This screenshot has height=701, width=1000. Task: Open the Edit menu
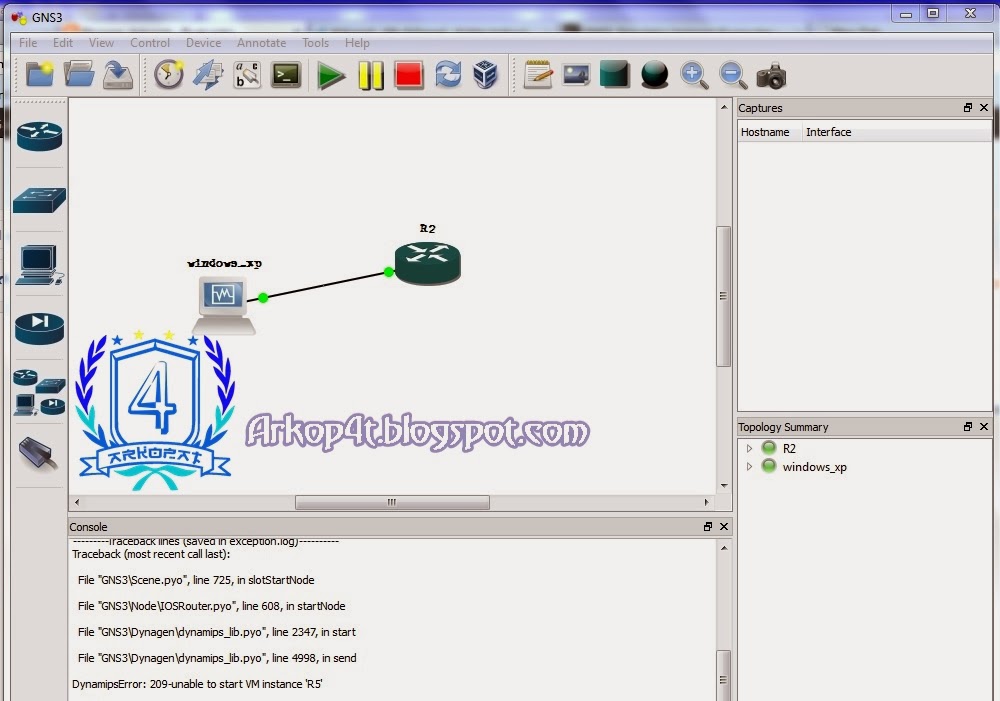point(62,43)
